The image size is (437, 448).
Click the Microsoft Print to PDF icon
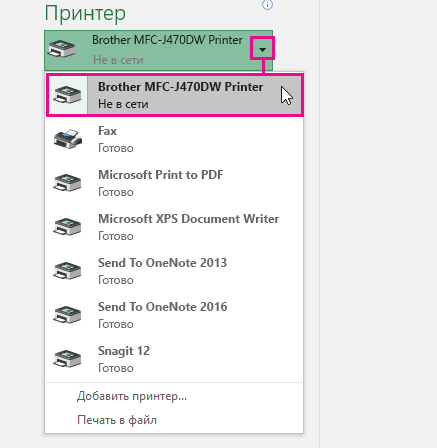[67, 183]
